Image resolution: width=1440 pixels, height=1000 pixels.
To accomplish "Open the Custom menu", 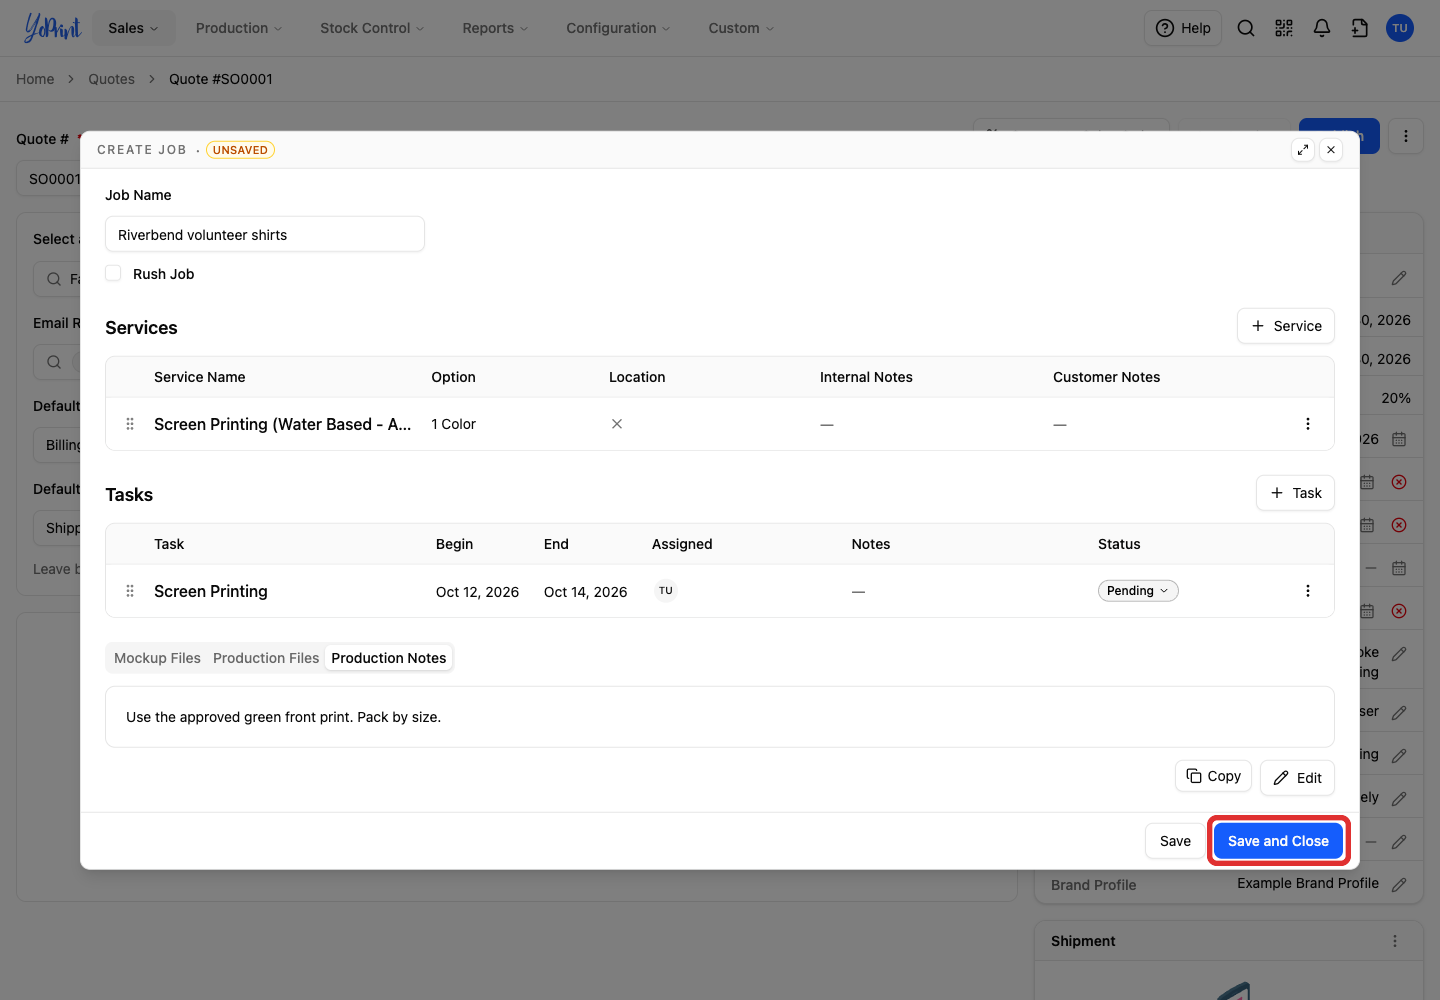I will [741, 28].
